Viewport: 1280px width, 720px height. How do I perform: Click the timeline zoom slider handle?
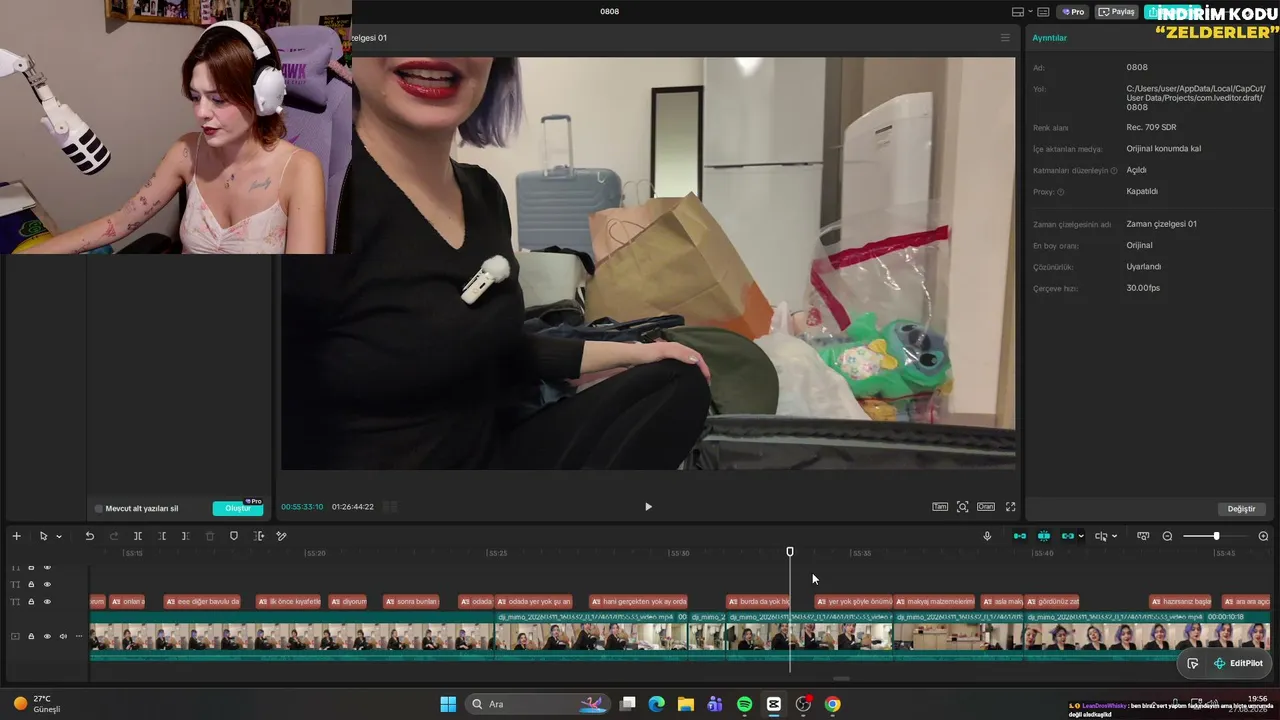[x=1216, y=536]
